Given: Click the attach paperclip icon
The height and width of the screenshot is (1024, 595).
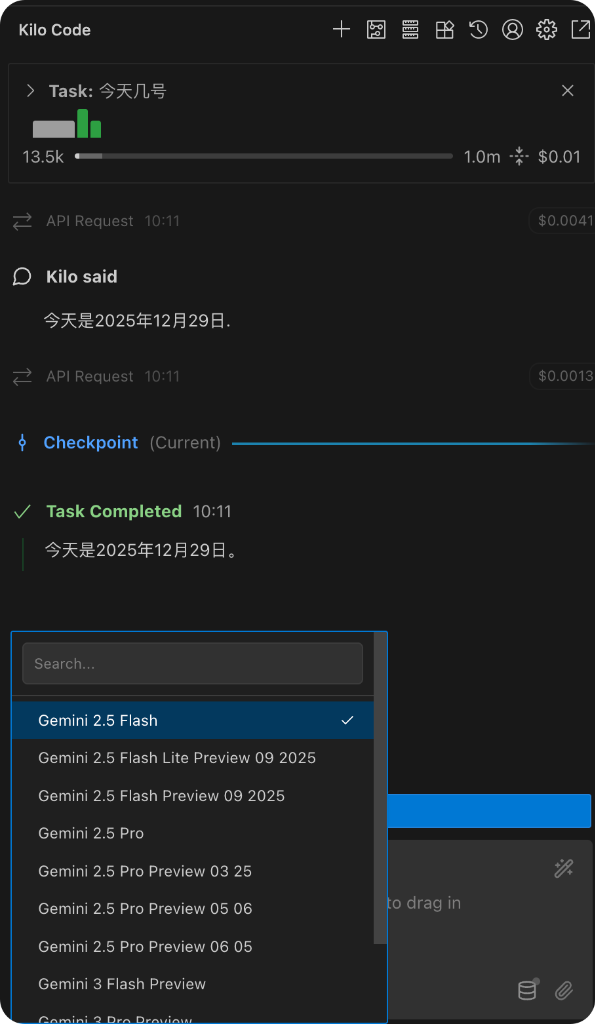Looking at the screenshot, I should pyautogui.click(x=564, y=991).
